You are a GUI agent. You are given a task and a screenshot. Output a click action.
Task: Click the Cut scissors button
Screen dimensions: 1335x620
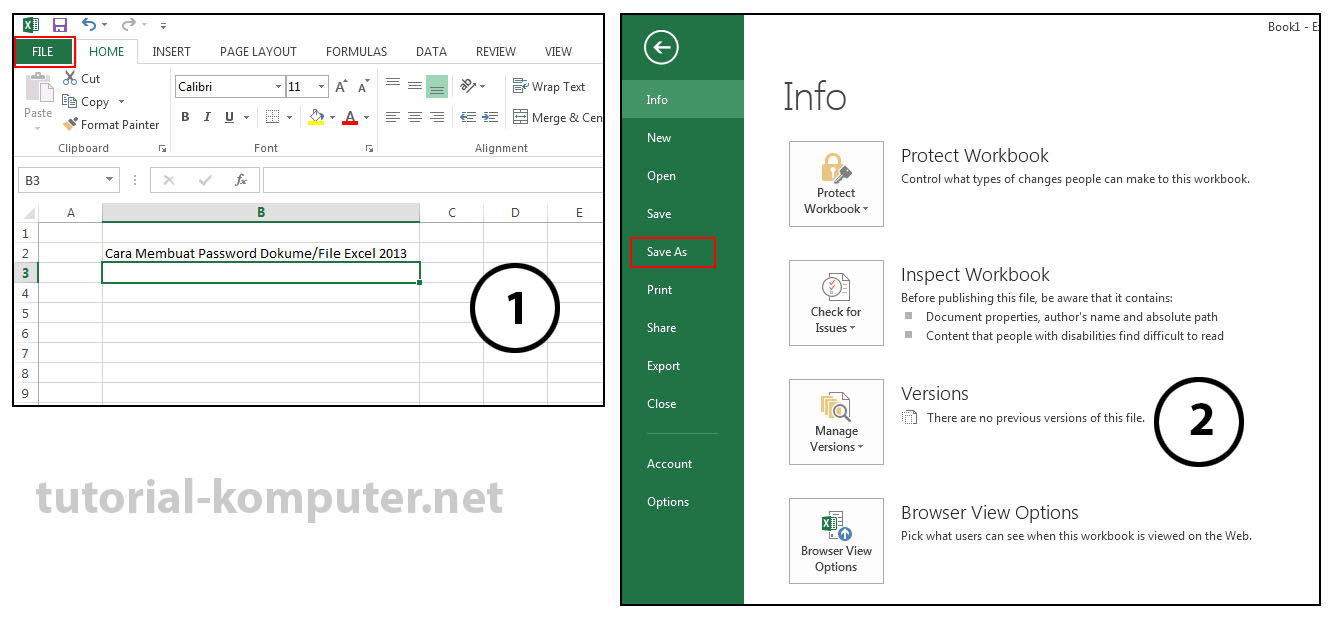81,78
